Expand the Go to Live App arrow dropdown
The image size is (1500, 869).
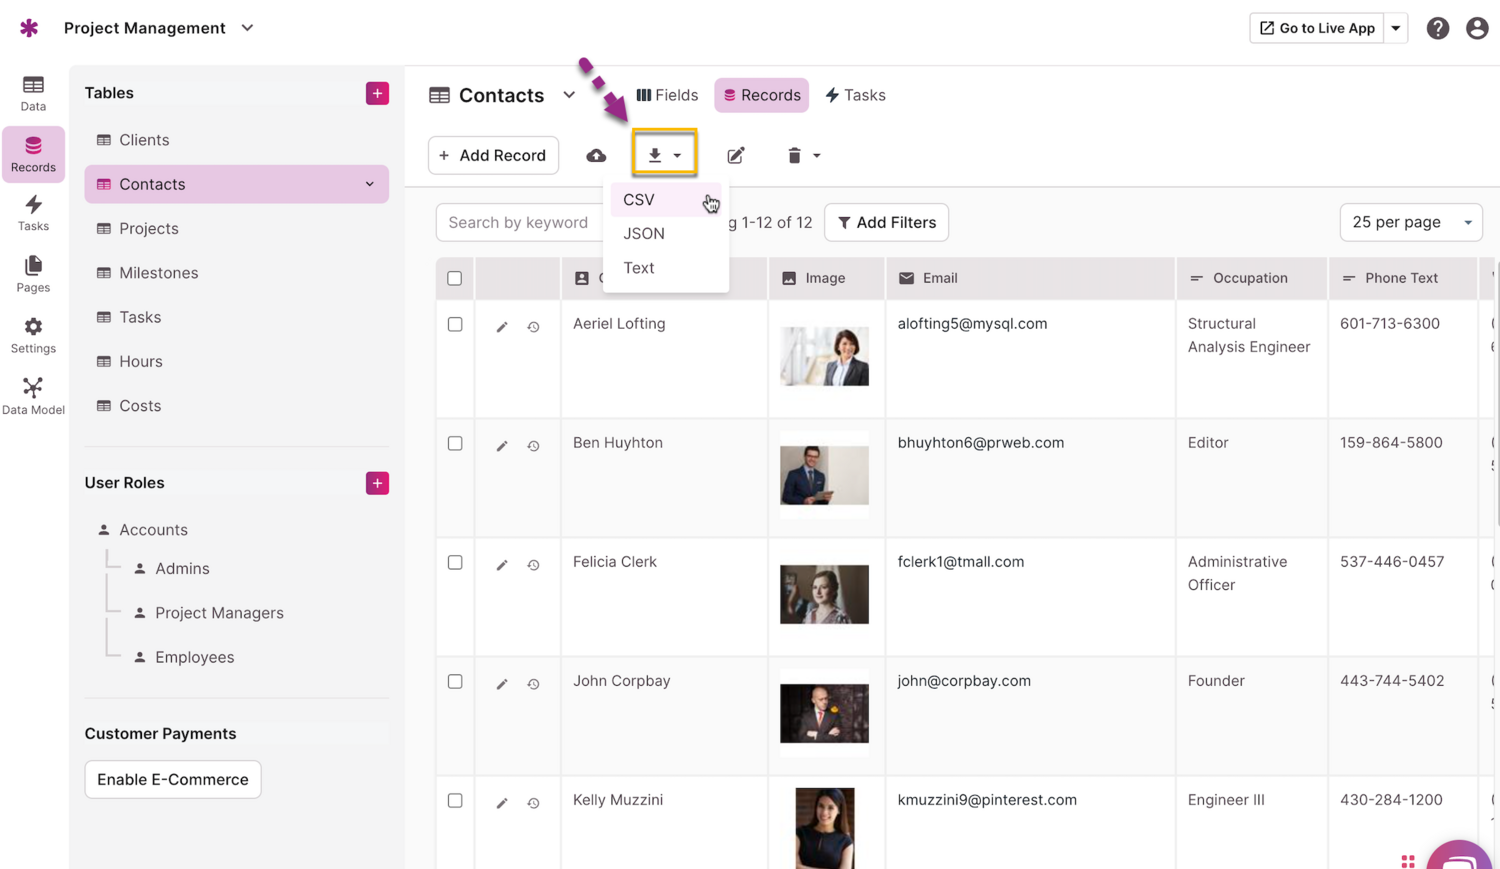[1396, 28]
